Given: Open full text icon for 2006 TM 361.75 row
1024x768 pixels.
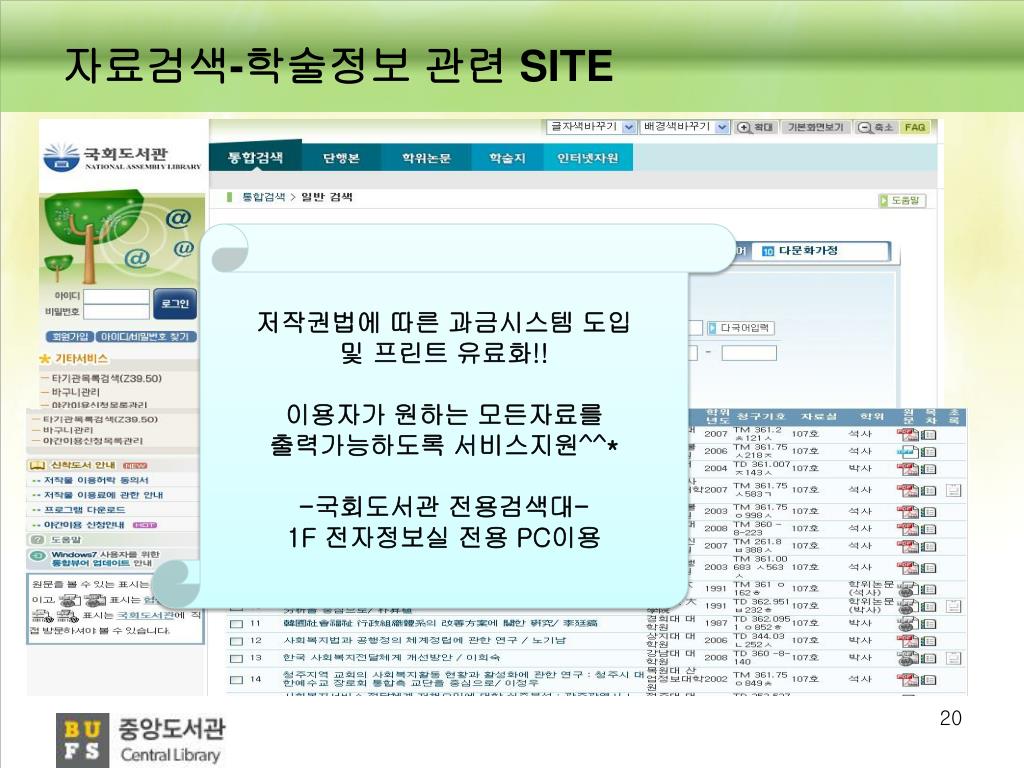Looking at the screenshot, I should click(x=907, y=451).
